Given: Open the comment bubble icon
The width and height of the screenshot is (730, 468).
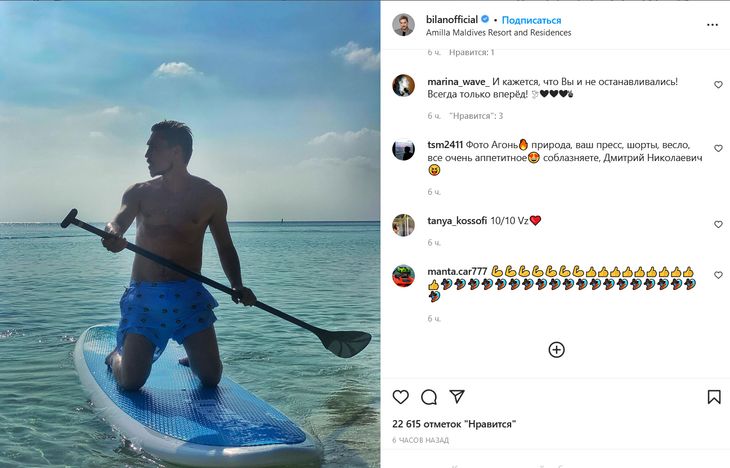Looking at the screenshot, I should point(429,397).
